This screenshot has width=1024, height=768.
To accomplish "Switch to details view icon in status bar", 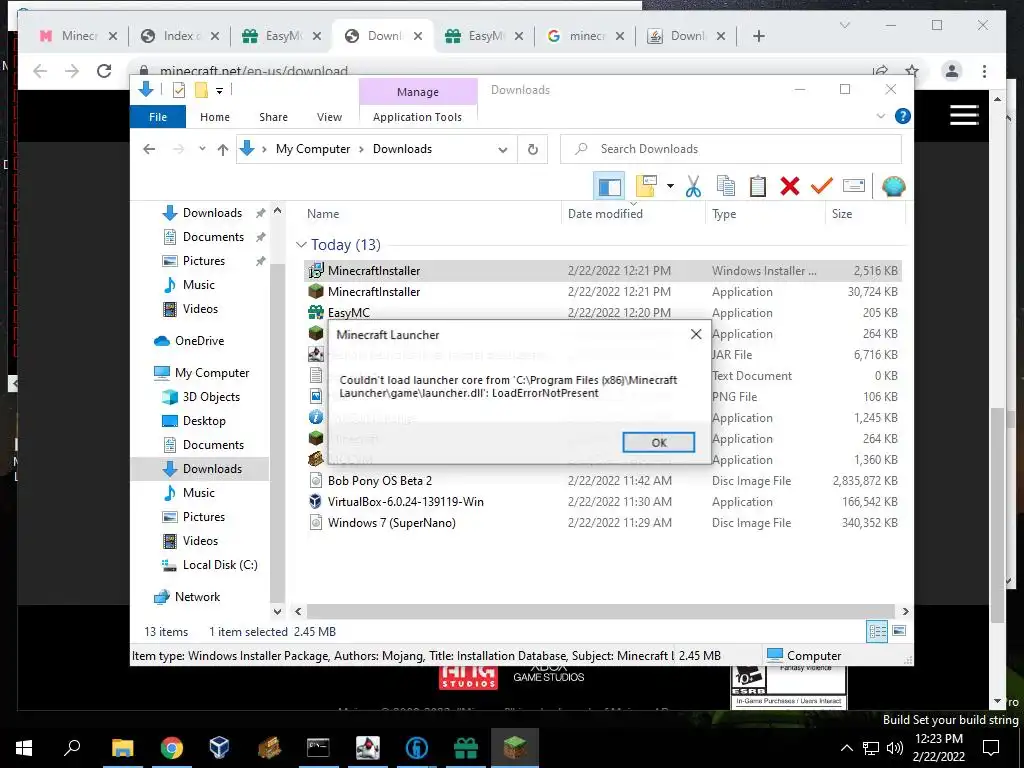I will click(877, 631).
